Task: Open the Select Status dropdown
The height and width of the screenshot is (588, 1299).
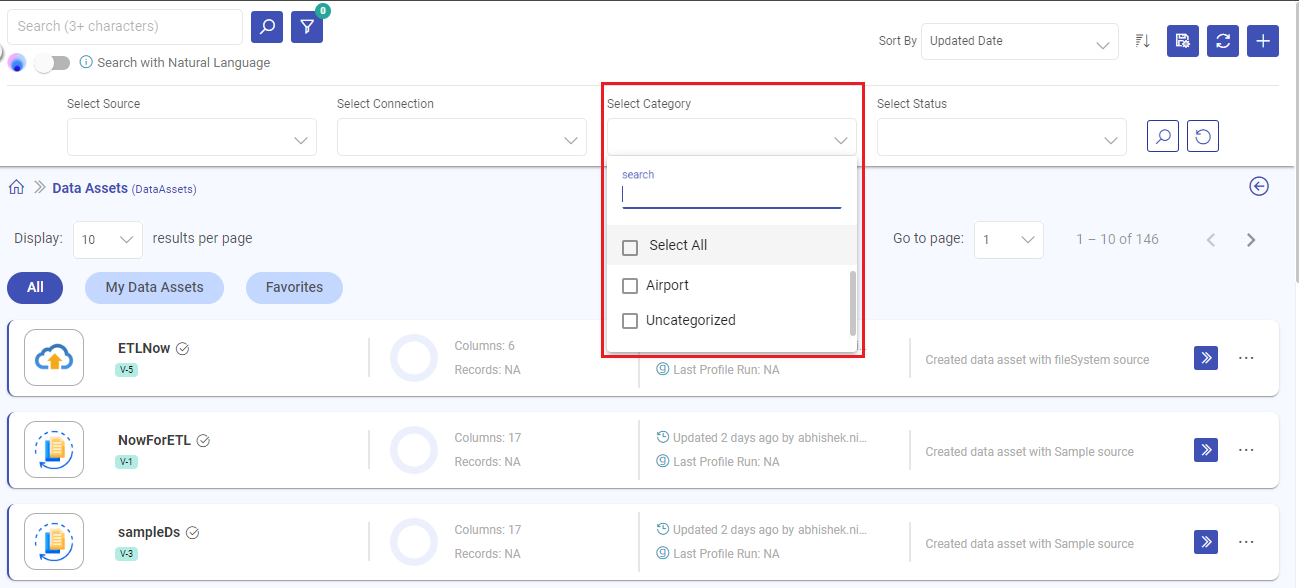Action: click(1001, 136)
